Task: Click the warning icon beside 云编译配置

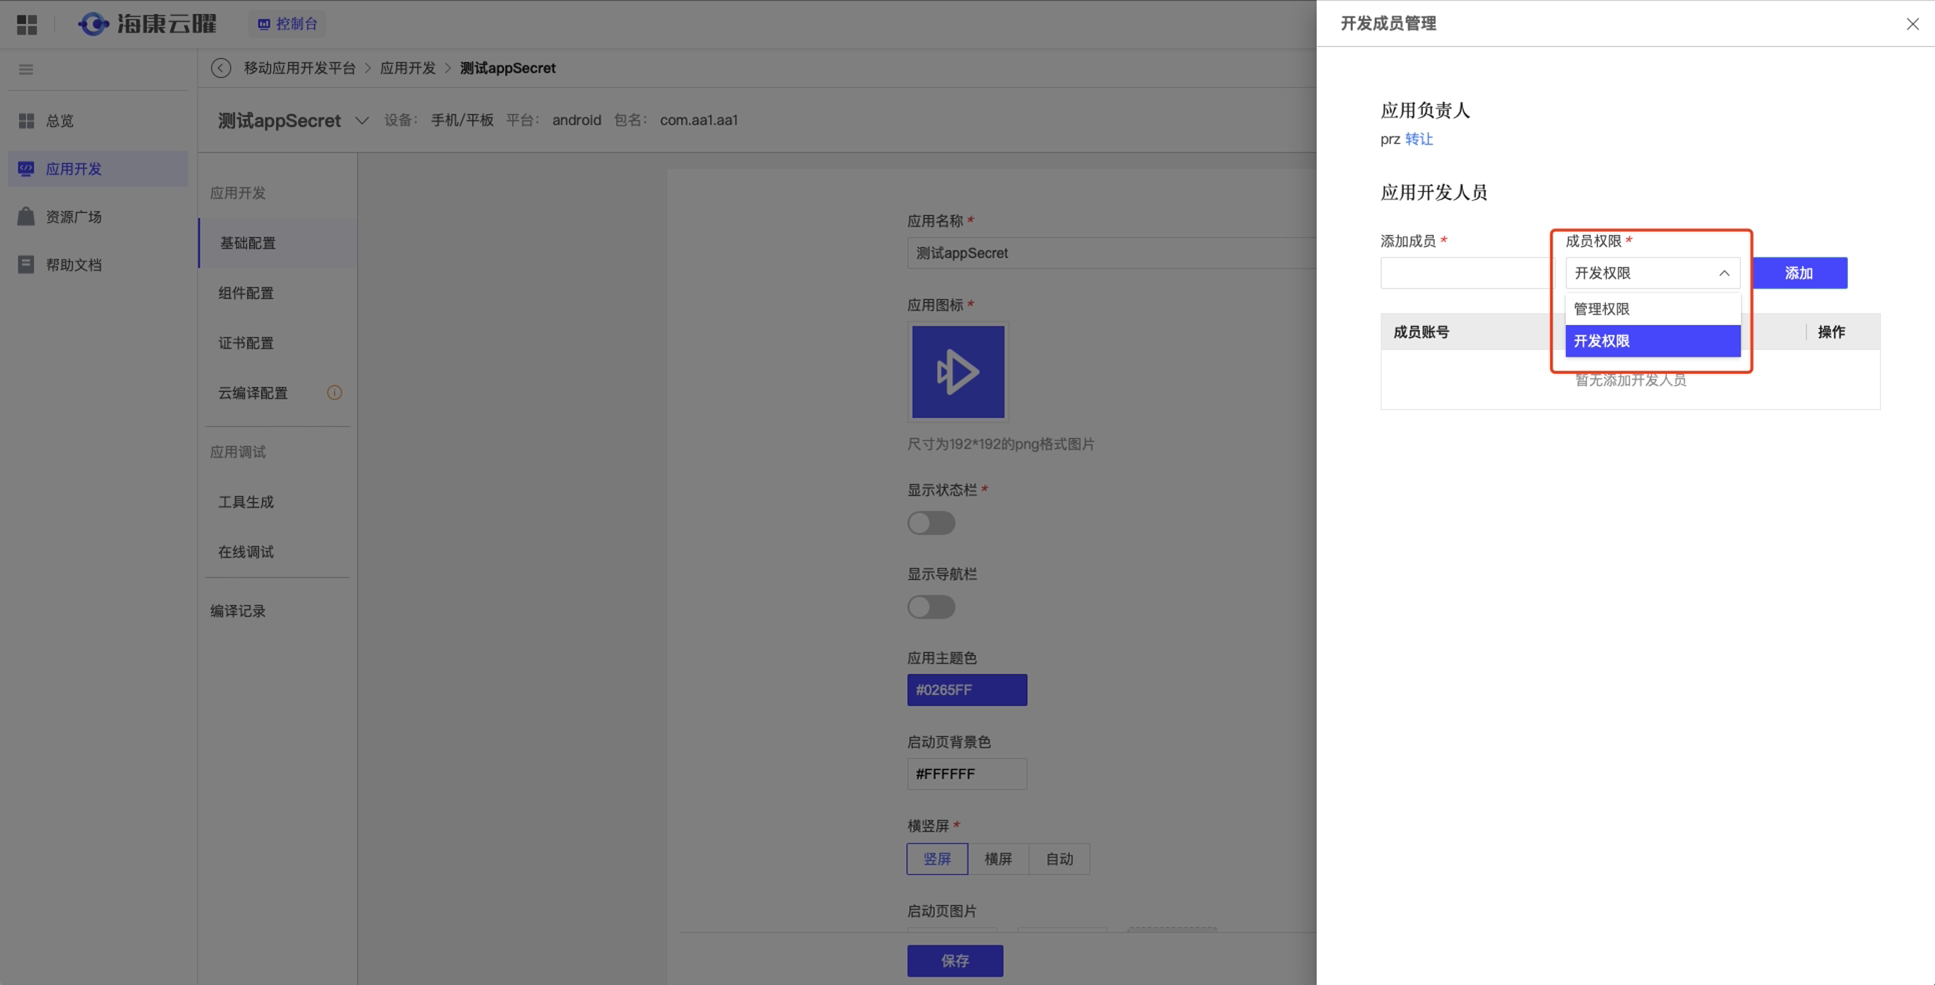Action: tap(335, 393)
